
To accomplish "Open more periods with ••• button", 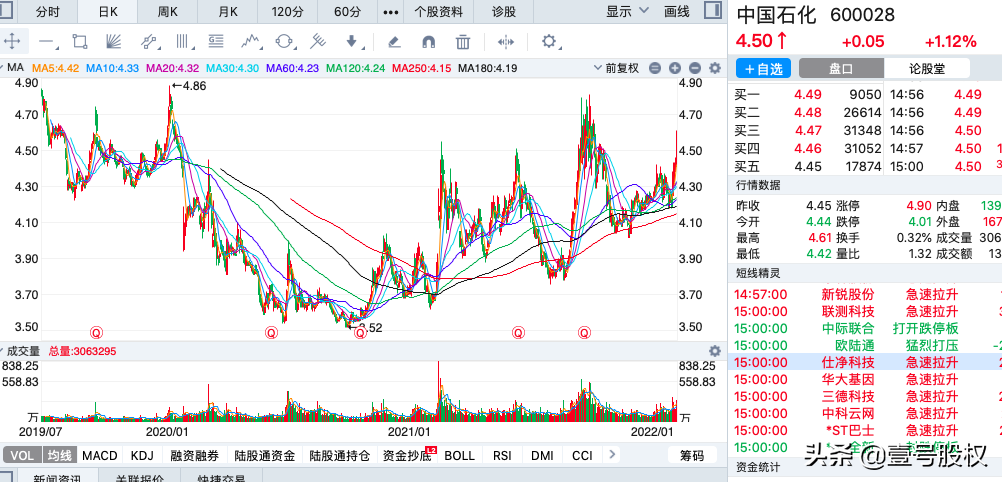I will coord(390,12).
